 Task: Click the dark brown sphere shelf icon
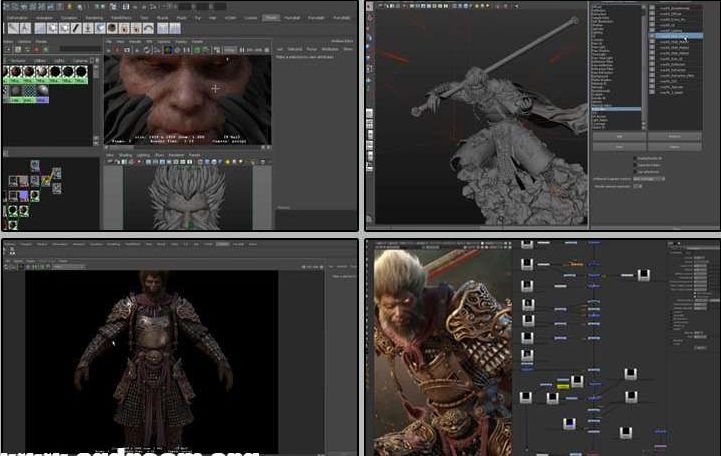tap(112, 28)
